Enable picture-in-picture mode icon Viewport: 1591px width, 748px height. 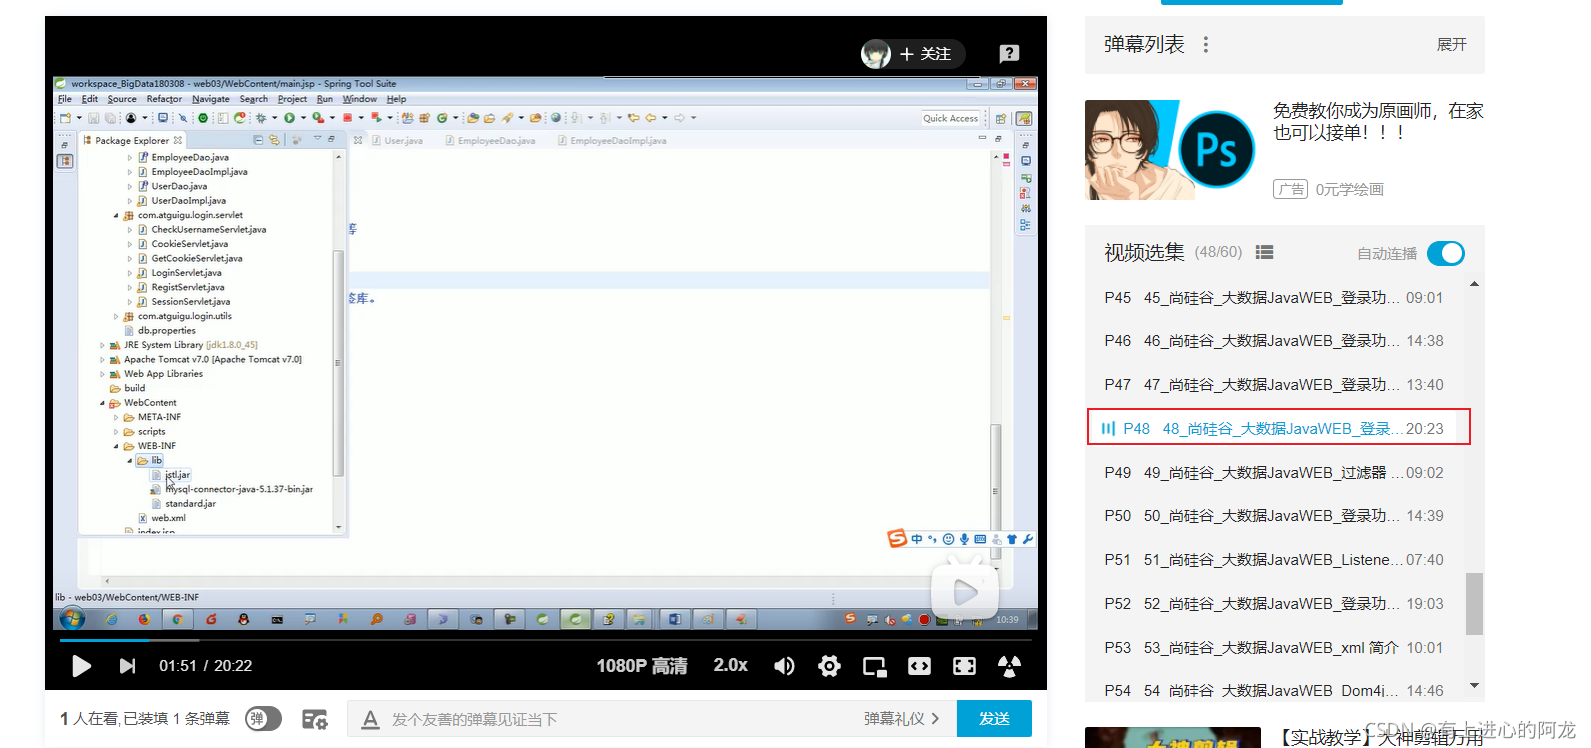click(x=874, y=666)
